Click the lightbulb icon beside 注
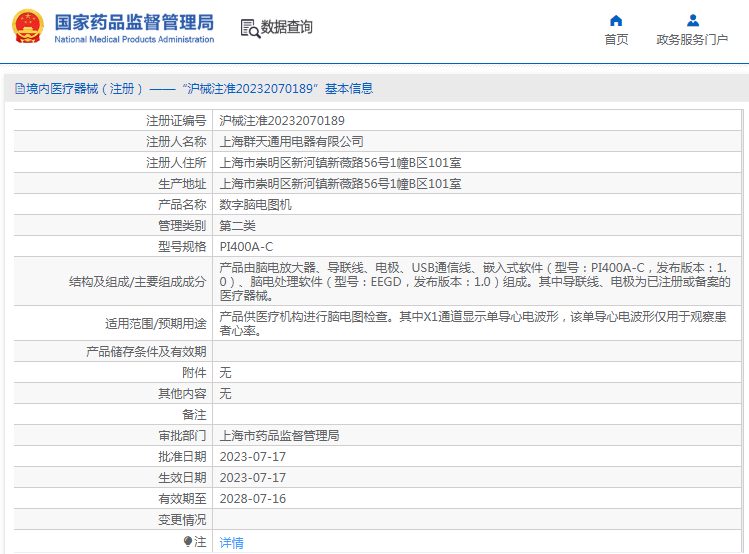Viewport: 749px width, 554px height. click(187, 542)
